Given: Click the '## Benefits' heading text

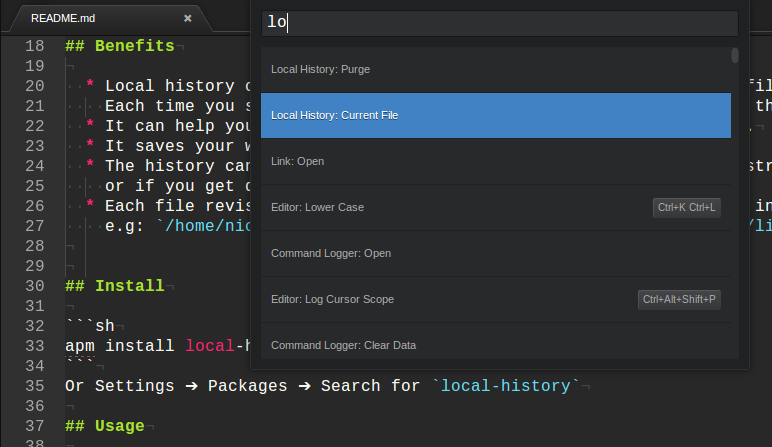Looking at the screenshot, I should 120,46.
